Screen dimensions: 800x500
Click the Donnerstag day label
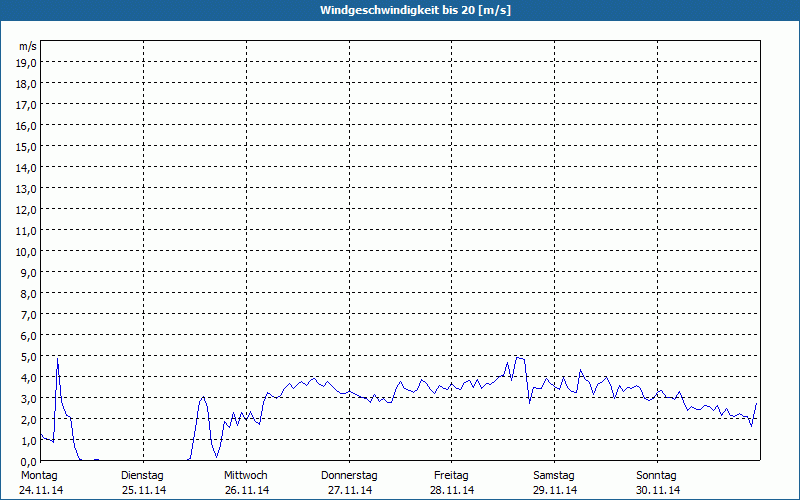(x=349, y=475)
